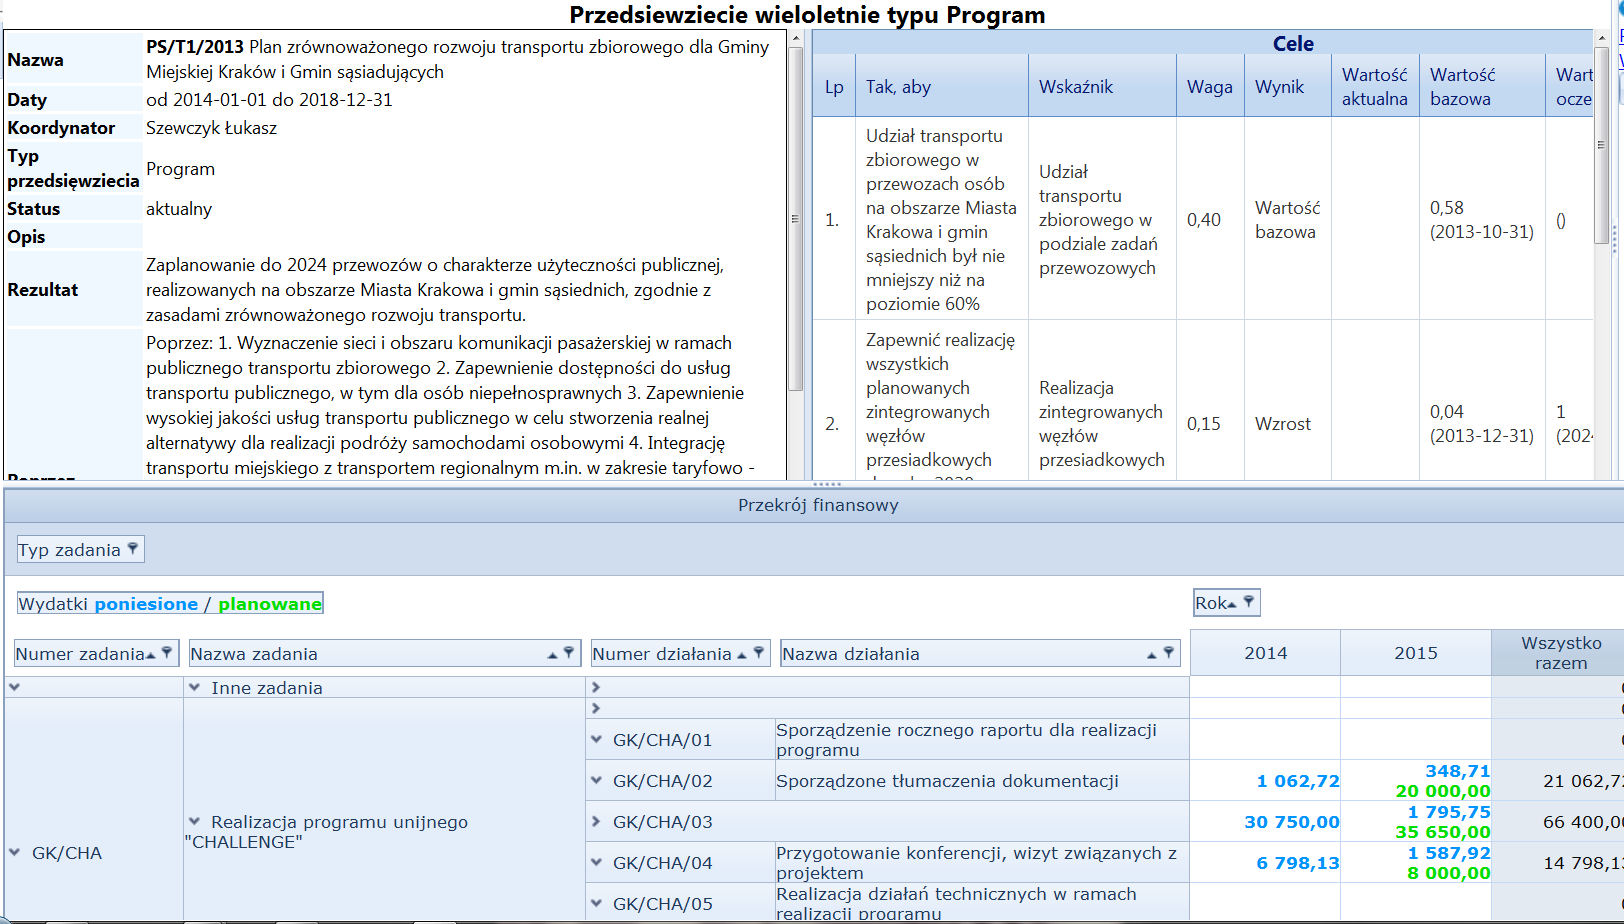Click the Nazwa zadania field header
Image resolution: width=1624 pixels, height=924 pixels.
[x=384, y=654]
